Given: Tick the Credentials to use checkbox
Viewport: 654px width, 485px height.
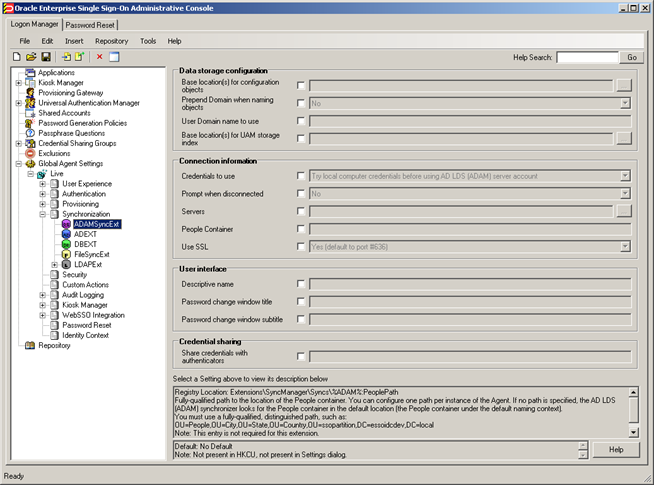Looking at the screenshot, I should click(301, 176).
